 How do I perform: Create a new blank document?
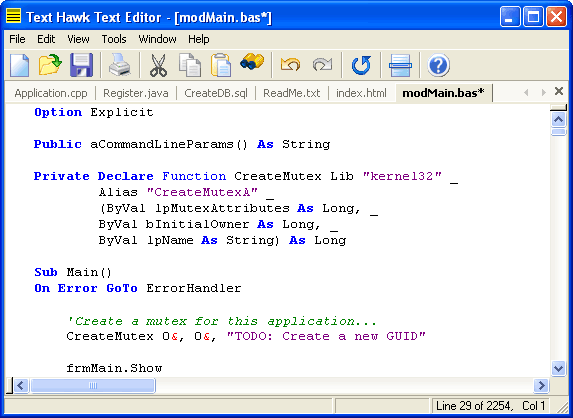[19, 65]
